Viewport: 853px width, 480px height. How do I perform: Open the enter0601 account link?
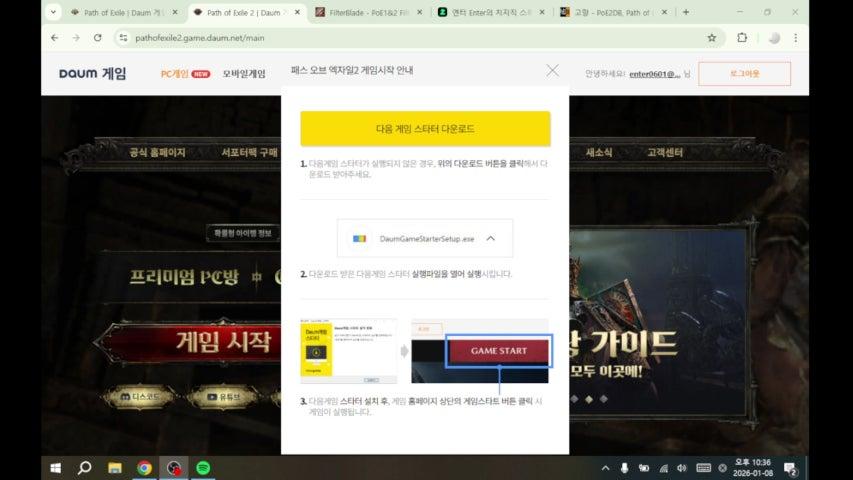coord(654,74)
